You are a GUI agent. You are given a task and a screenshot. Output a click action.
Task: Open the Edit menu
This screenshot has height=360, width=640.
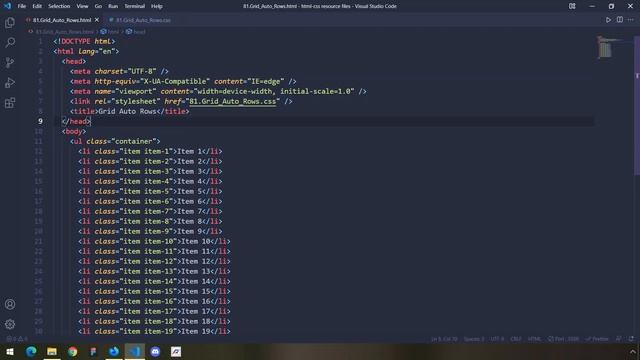tap(37, 6)
